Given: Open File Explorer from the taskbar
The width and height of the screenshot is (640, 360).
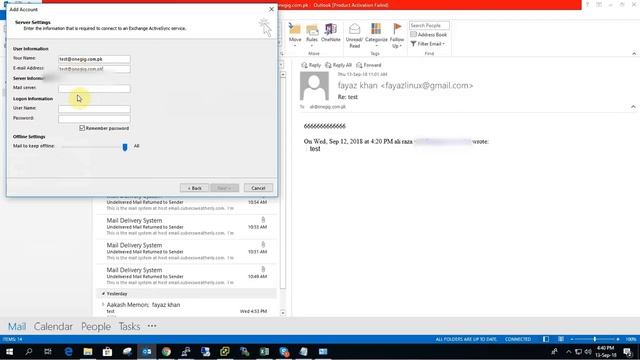Looking at the screenshot, I should [x=88, y=351].
